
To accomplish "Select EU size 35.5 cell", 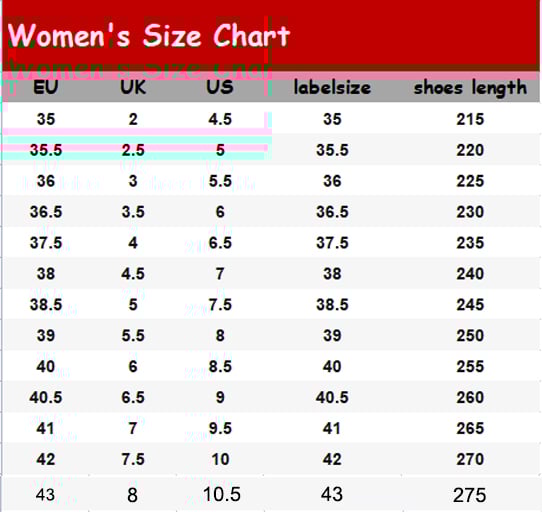I will point(46,150).
